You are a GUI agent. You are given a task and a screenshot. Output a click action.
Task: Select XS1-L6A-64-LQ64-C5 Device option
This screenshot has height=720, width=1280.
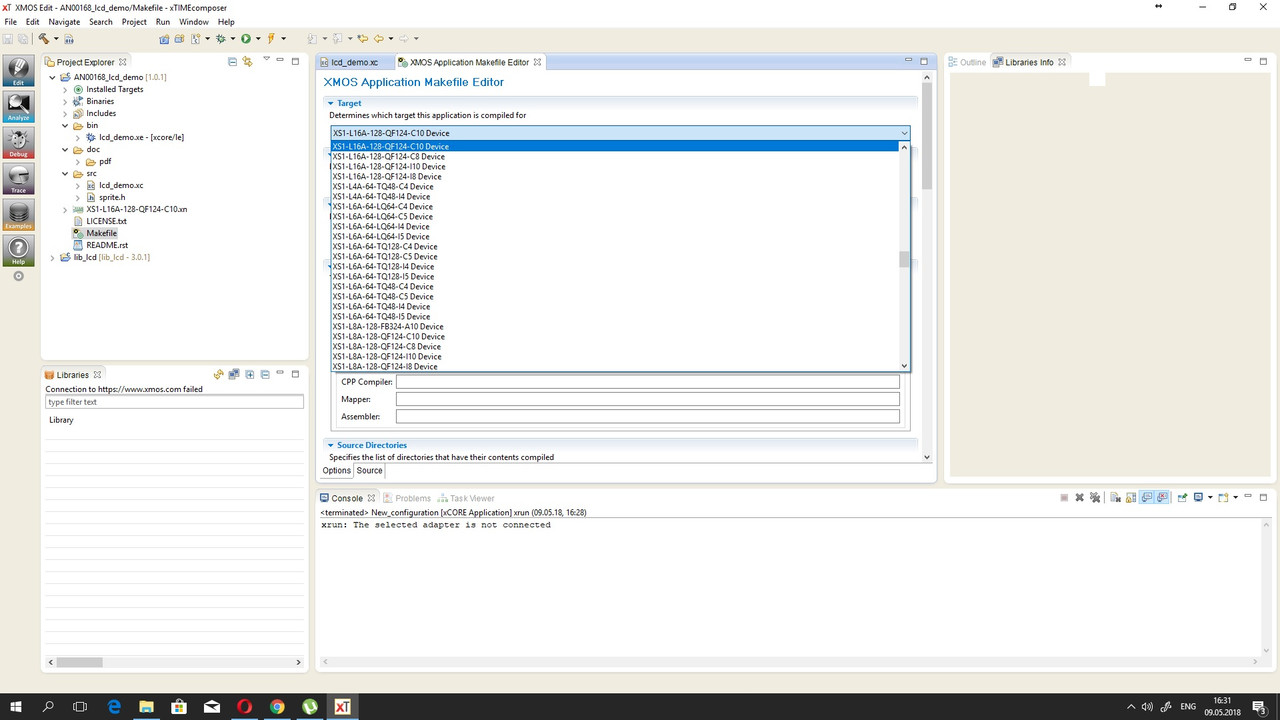click(382, 216)
